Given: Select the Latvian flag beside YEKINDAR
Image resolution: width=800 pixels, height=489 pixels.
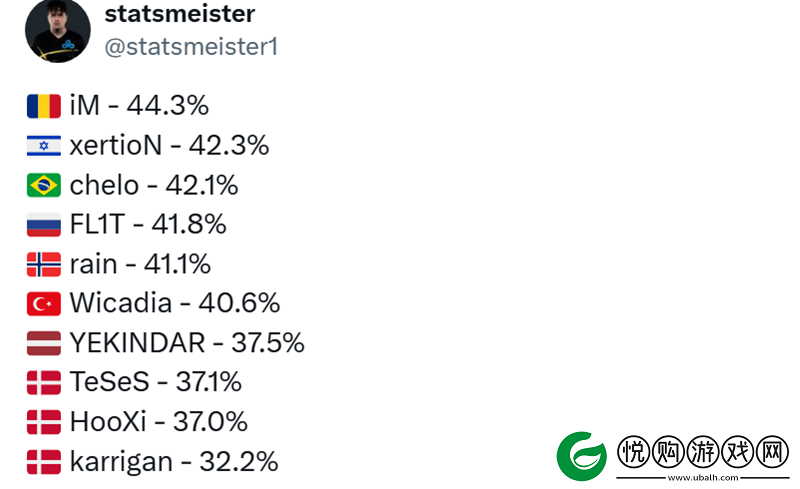Looking at the screenshot, I should (44, 343).
